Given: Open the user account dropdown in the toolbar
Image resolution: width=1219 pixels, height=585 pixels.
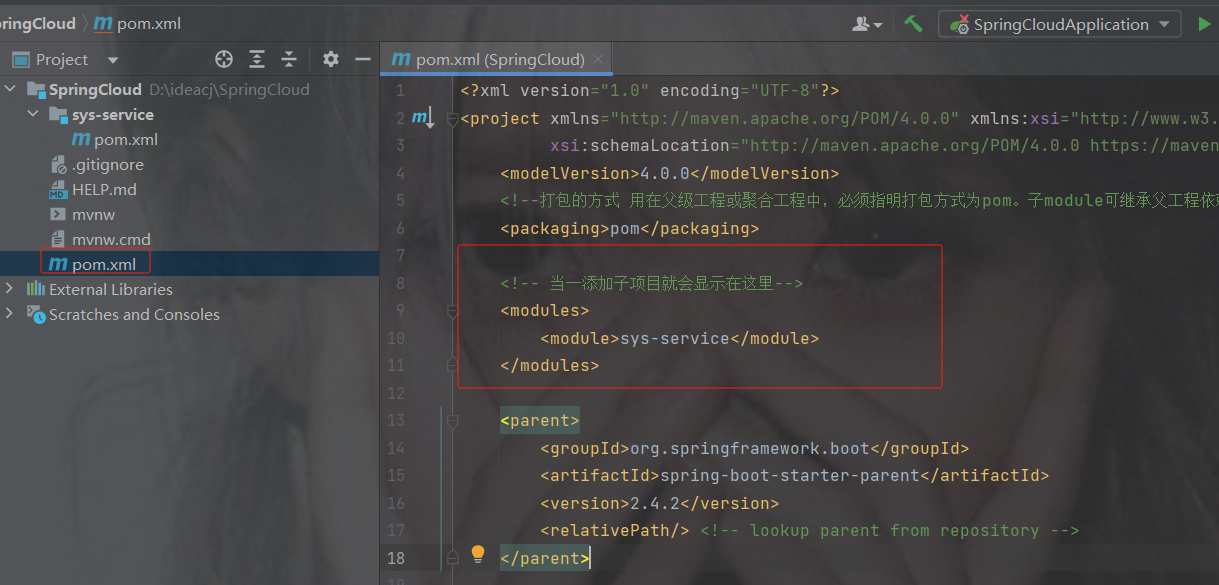Looking at the screenshot, I should click(867, 24).
